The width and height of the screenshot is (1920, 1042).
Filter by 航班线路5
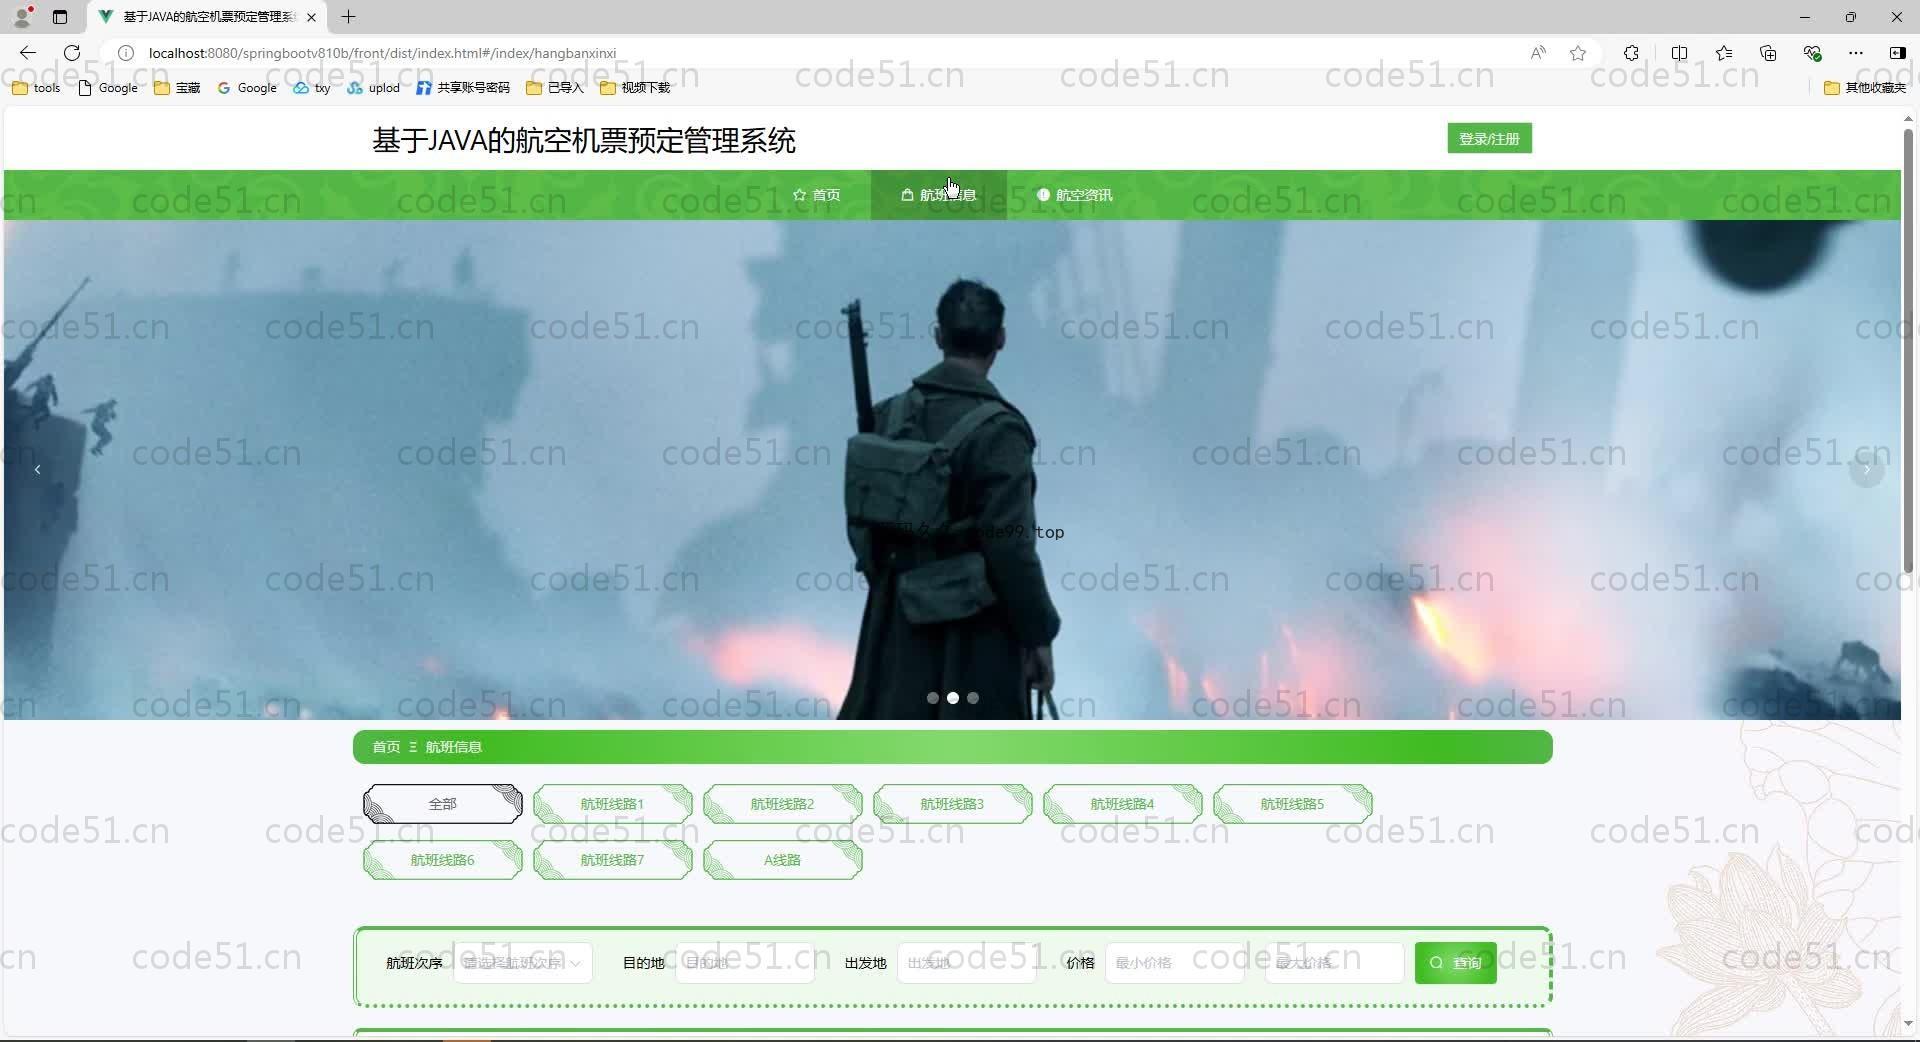pos(1292,804)
